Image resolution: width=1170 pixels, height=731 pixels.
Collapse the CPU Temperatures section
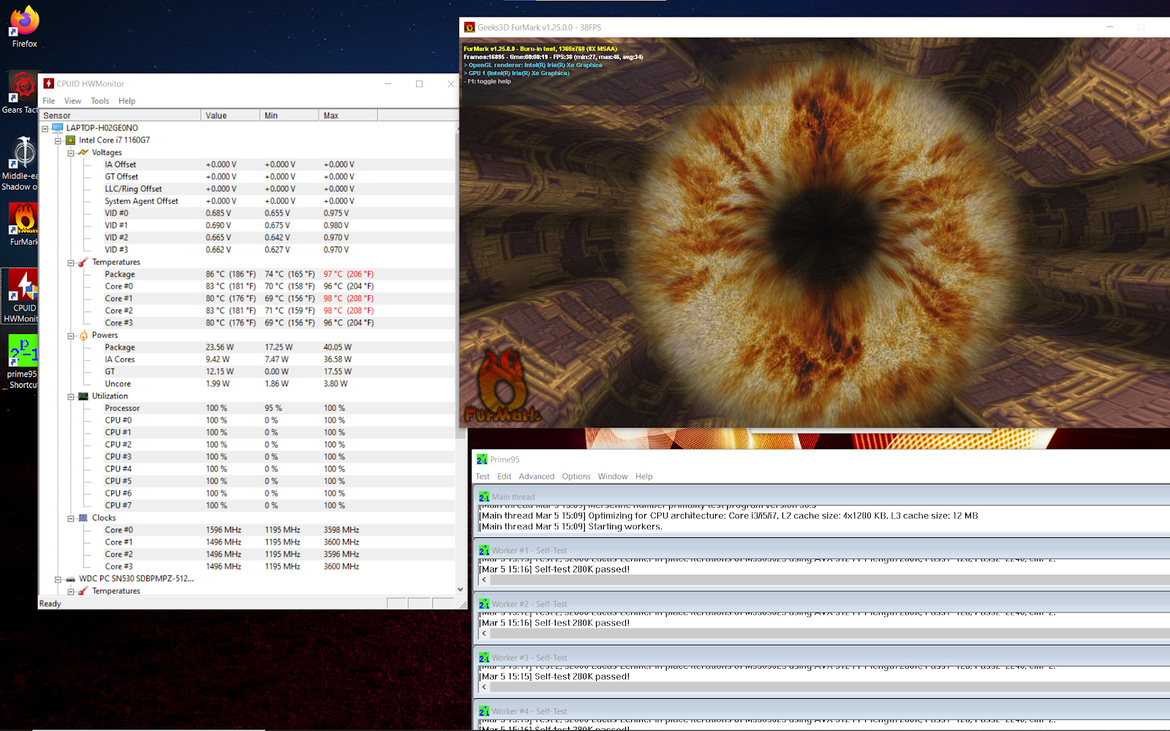point(71,263)
